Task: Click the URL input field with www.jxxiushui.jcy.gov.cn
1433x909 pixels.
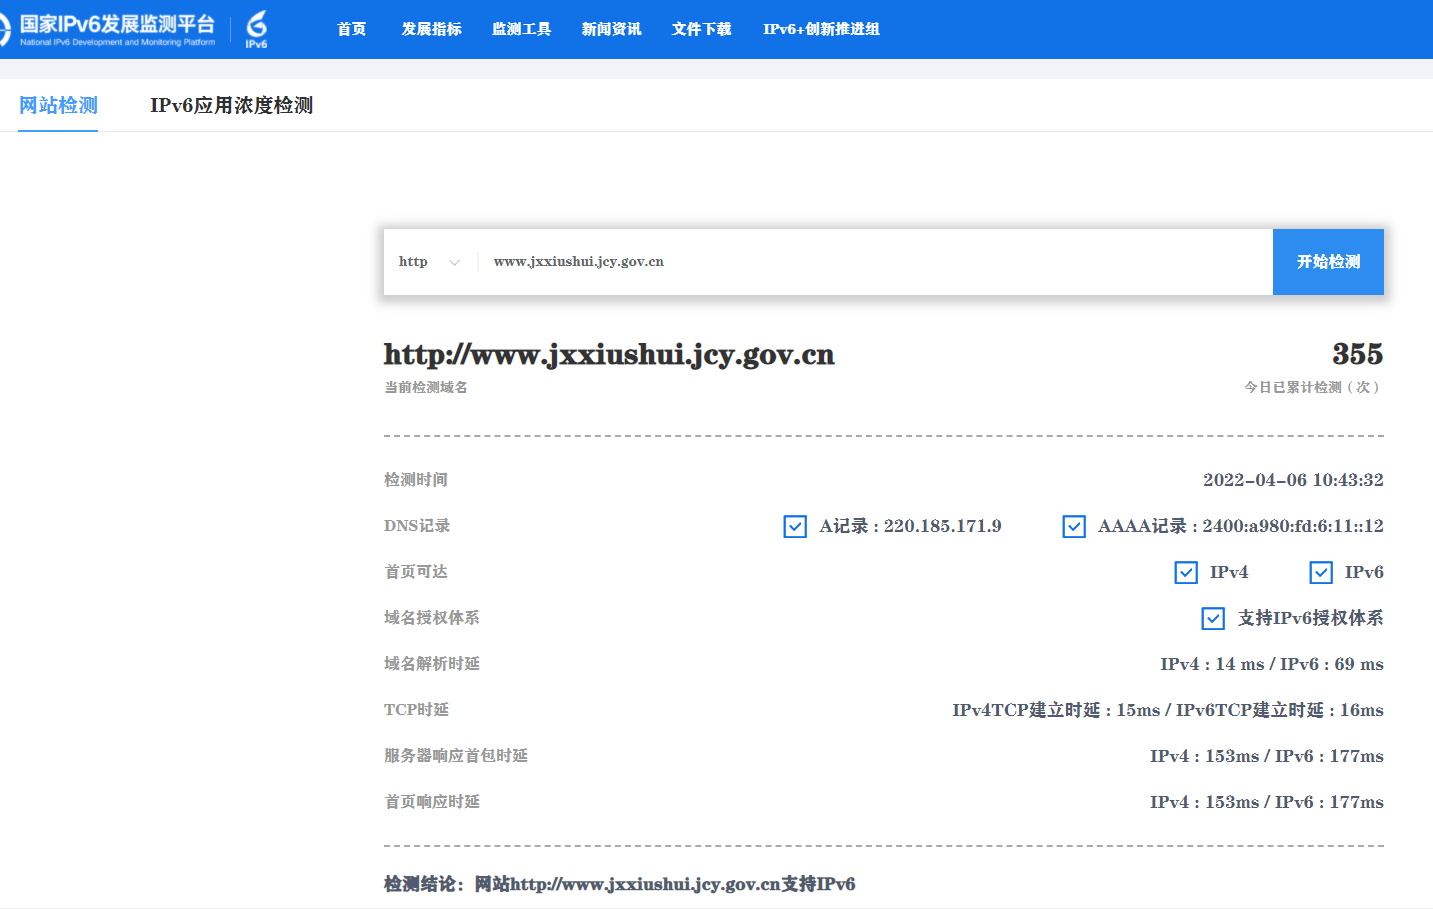Action: point(875,262)
